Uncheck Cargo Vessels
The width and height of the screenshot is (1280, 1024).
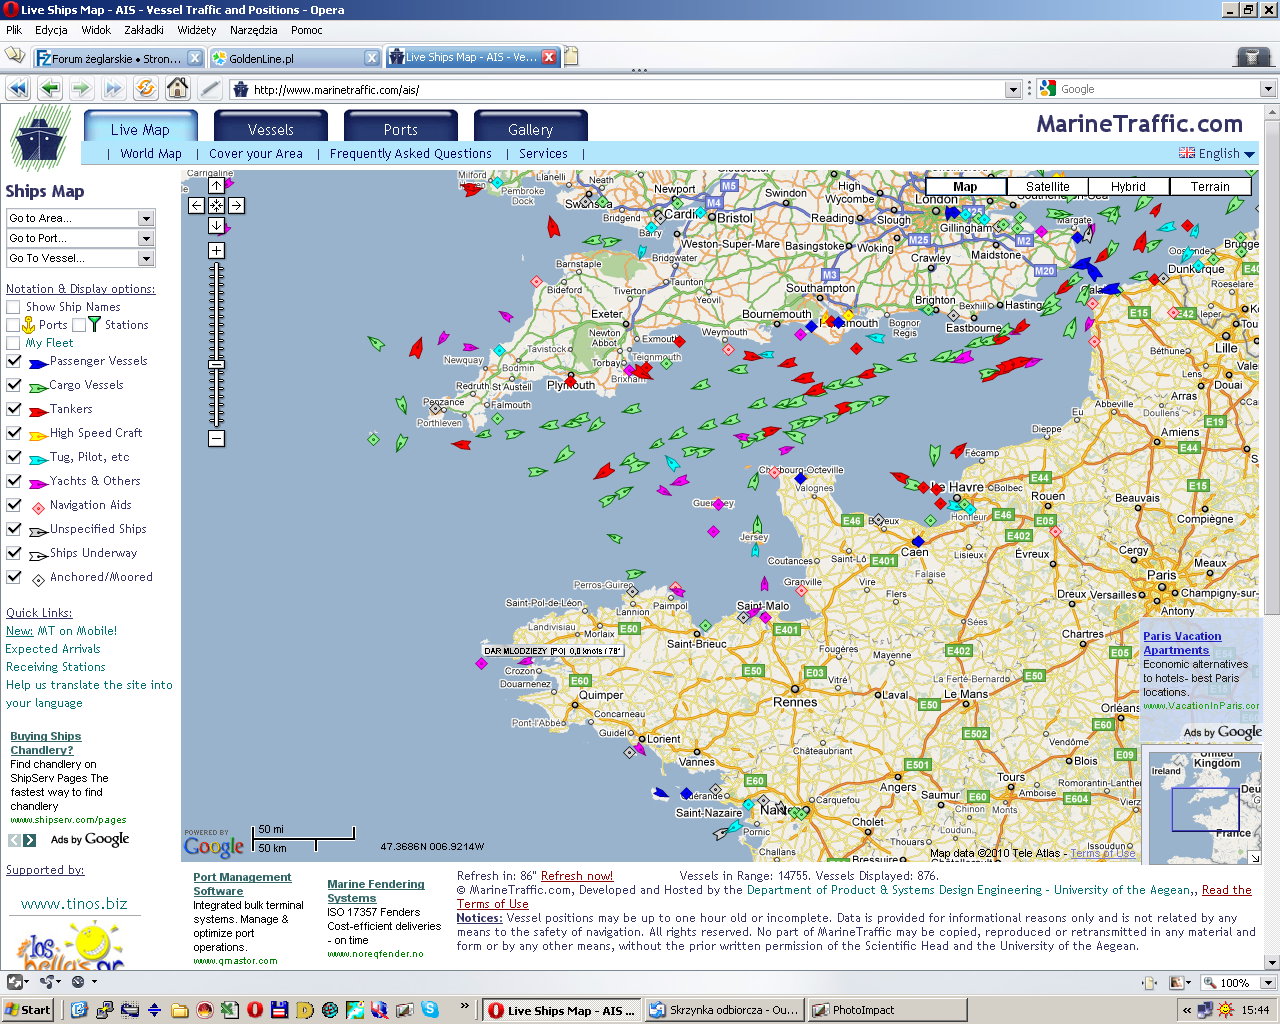13,385
